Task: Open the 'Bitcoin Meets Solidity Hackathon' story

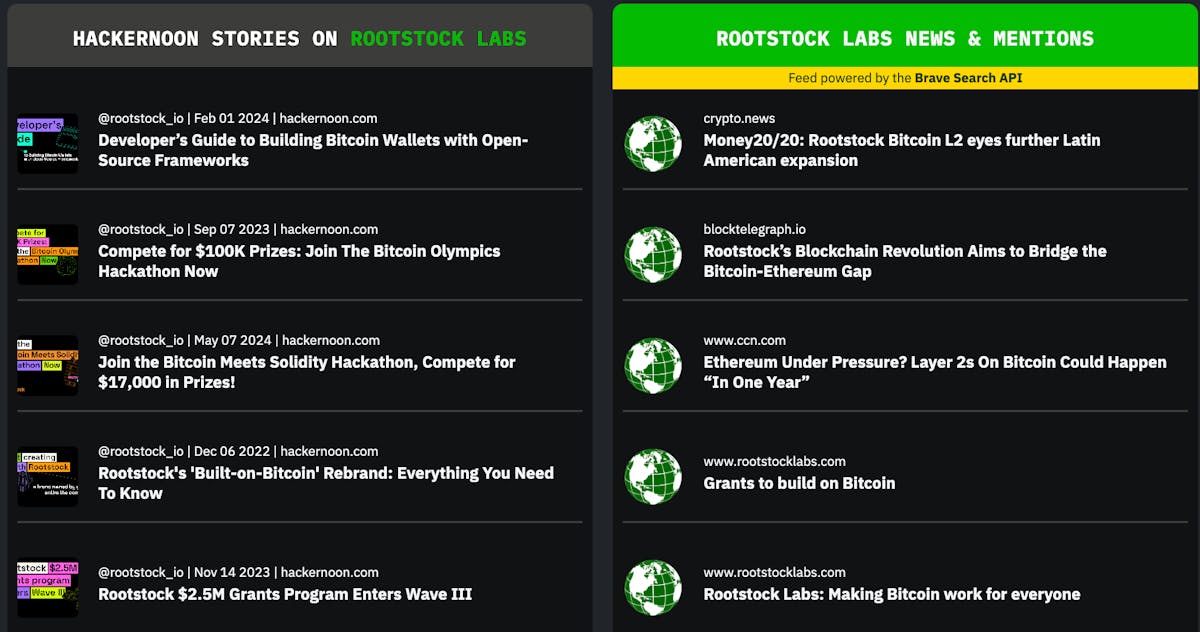Action: point(306,372)
